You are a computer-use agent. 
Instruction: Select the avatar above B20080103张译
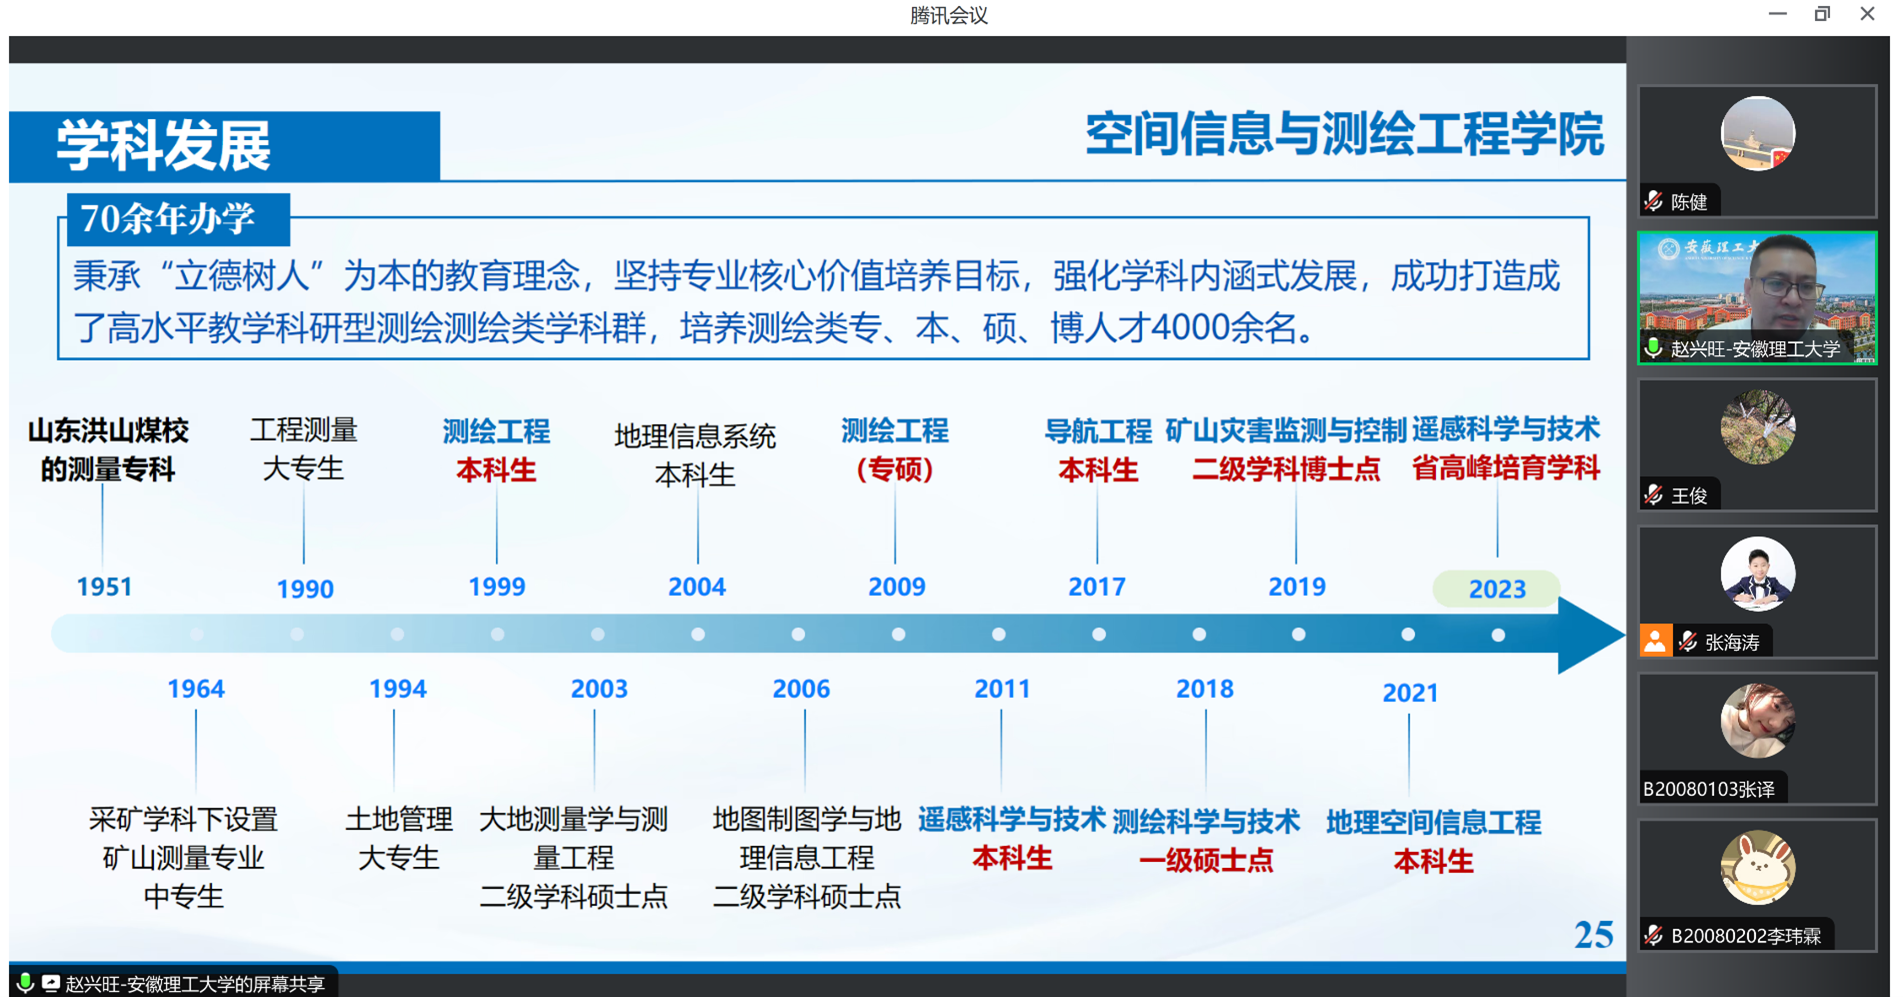pos(1757,721)
